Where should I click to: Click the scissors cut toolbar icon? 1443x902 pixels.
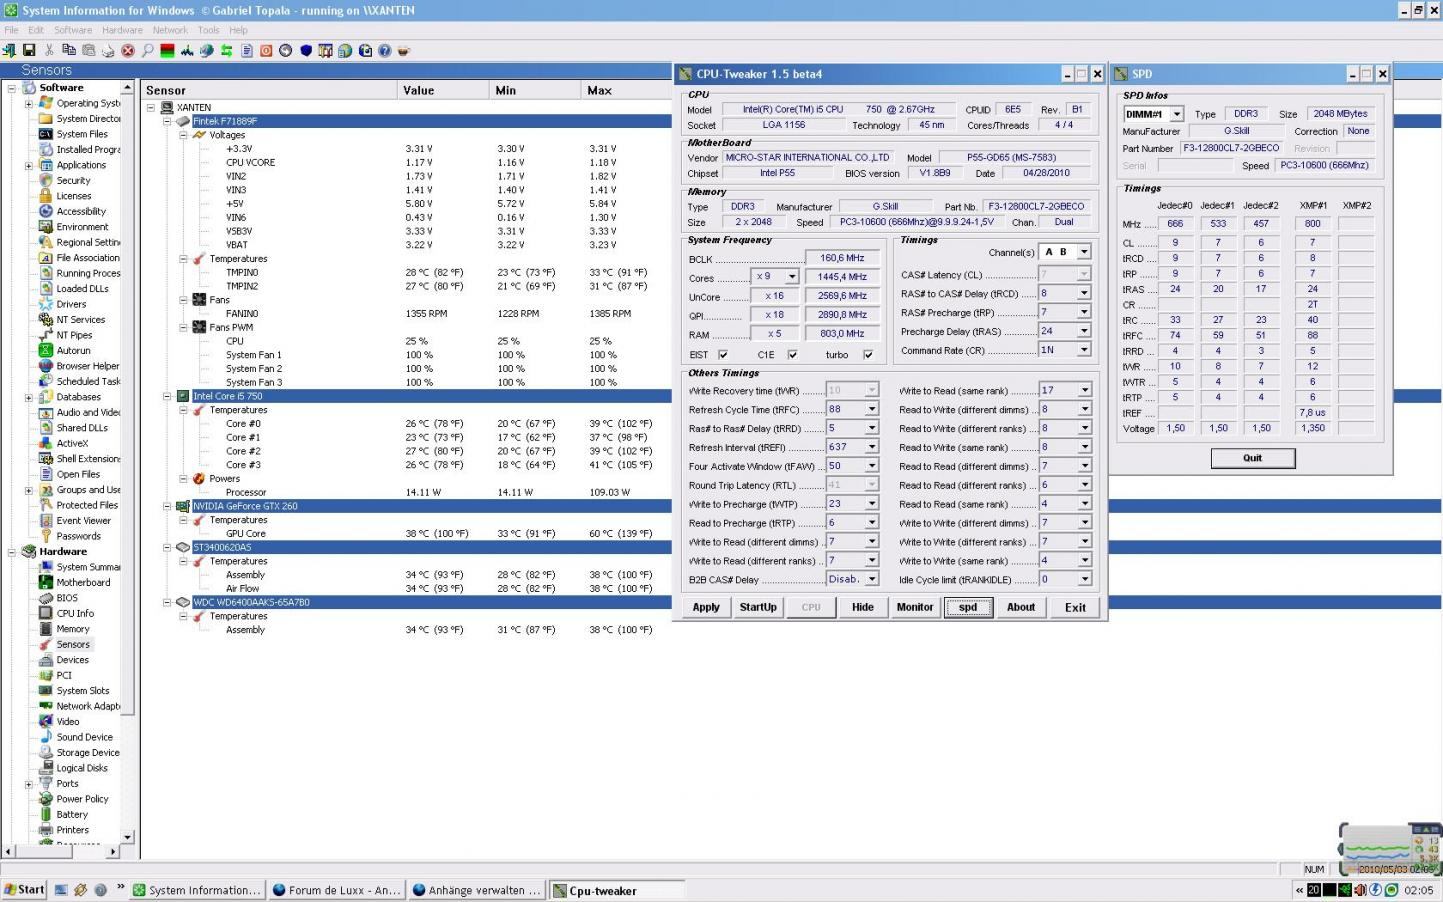pyautogui.click(x=49, y=50)
